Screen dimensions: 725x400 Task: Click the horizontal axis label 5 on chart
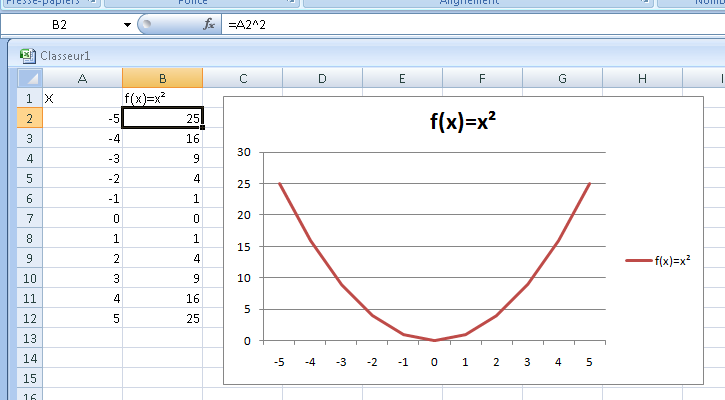pos(589,362)
